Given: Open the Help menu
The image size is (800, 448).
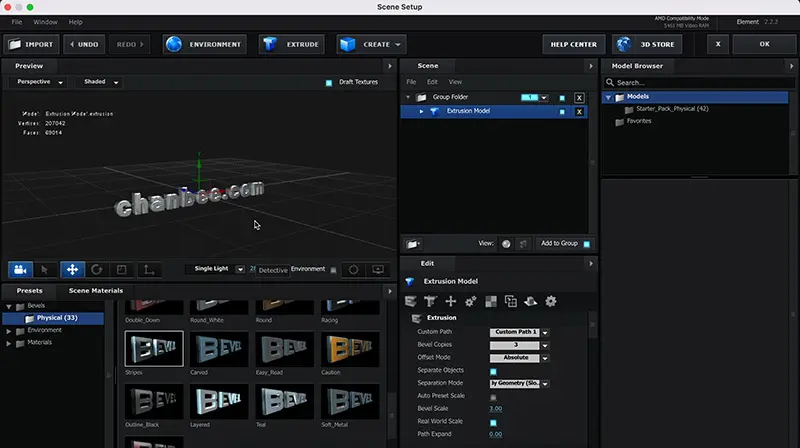Looking at the screenshot, I should point(76,22).
